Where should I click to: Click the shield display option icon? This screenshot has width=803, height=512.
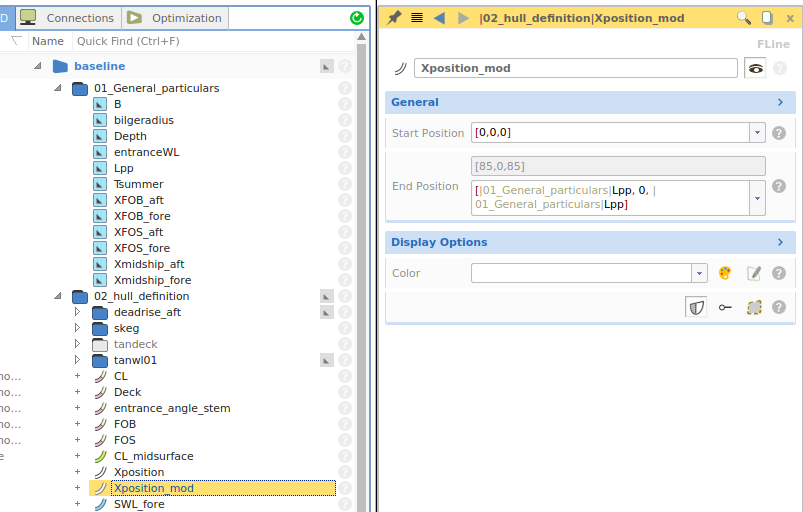pos(696,307)
